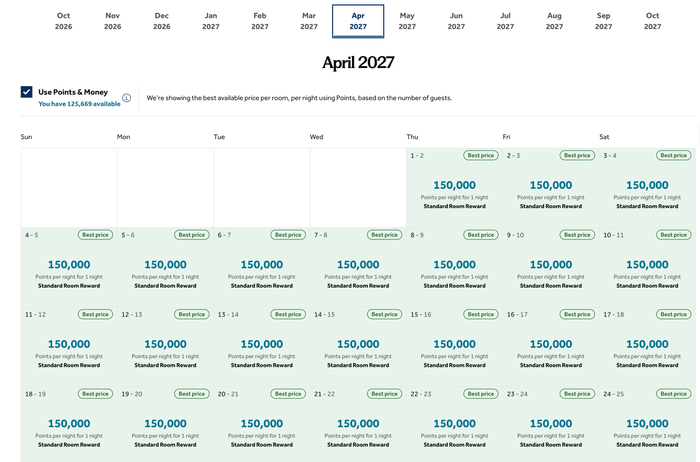Select the April 1 - 2 night cell
Image resolution: width=700 pixels, height=462 pixels.
tap(454, 187)
